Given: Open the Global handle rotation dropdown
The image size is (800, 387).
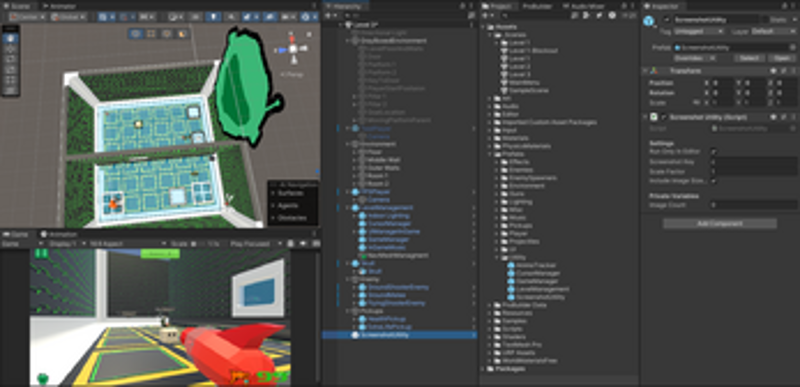Looking at the screenshot, I should coord(70,17).
